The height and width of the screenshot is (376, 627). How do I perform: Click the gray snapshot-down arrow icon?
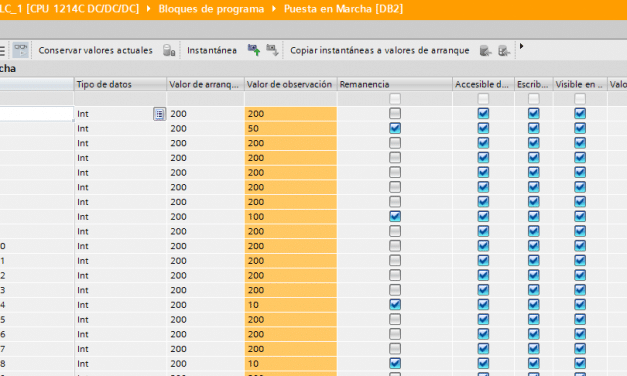(x=272, y=50)
